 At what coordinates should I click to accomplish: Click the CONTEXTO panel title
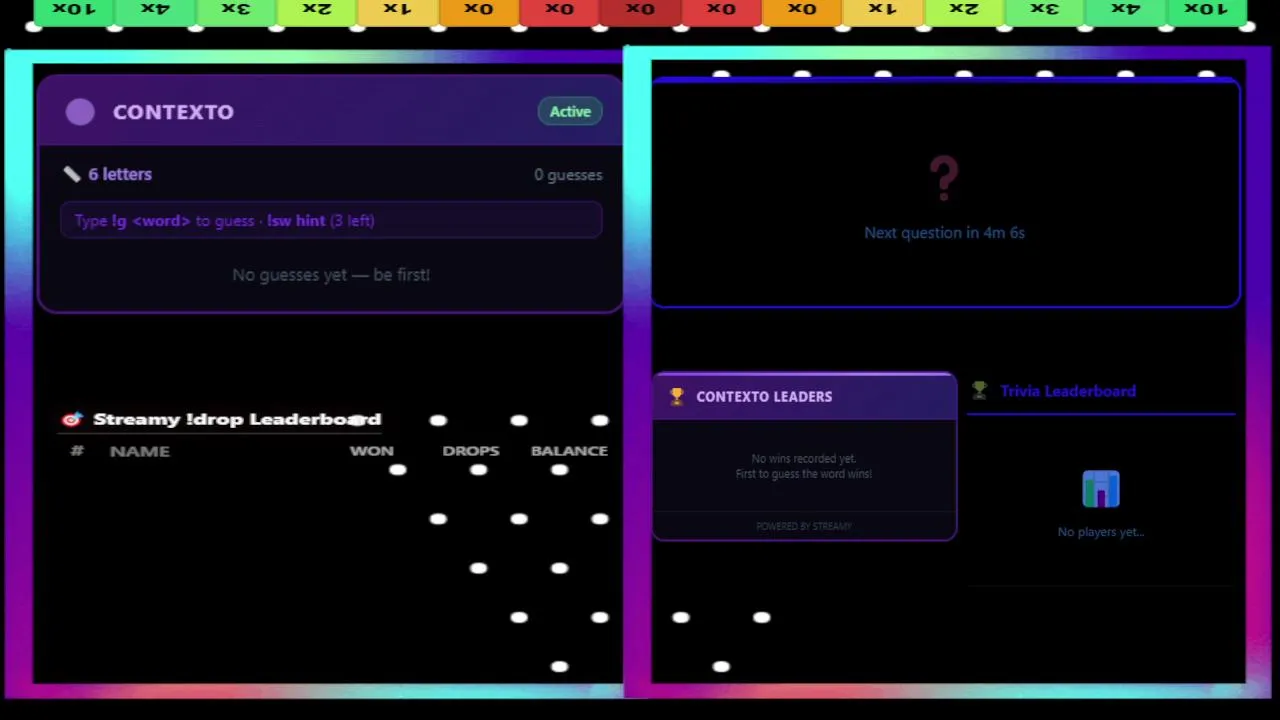tap(173, 112)
